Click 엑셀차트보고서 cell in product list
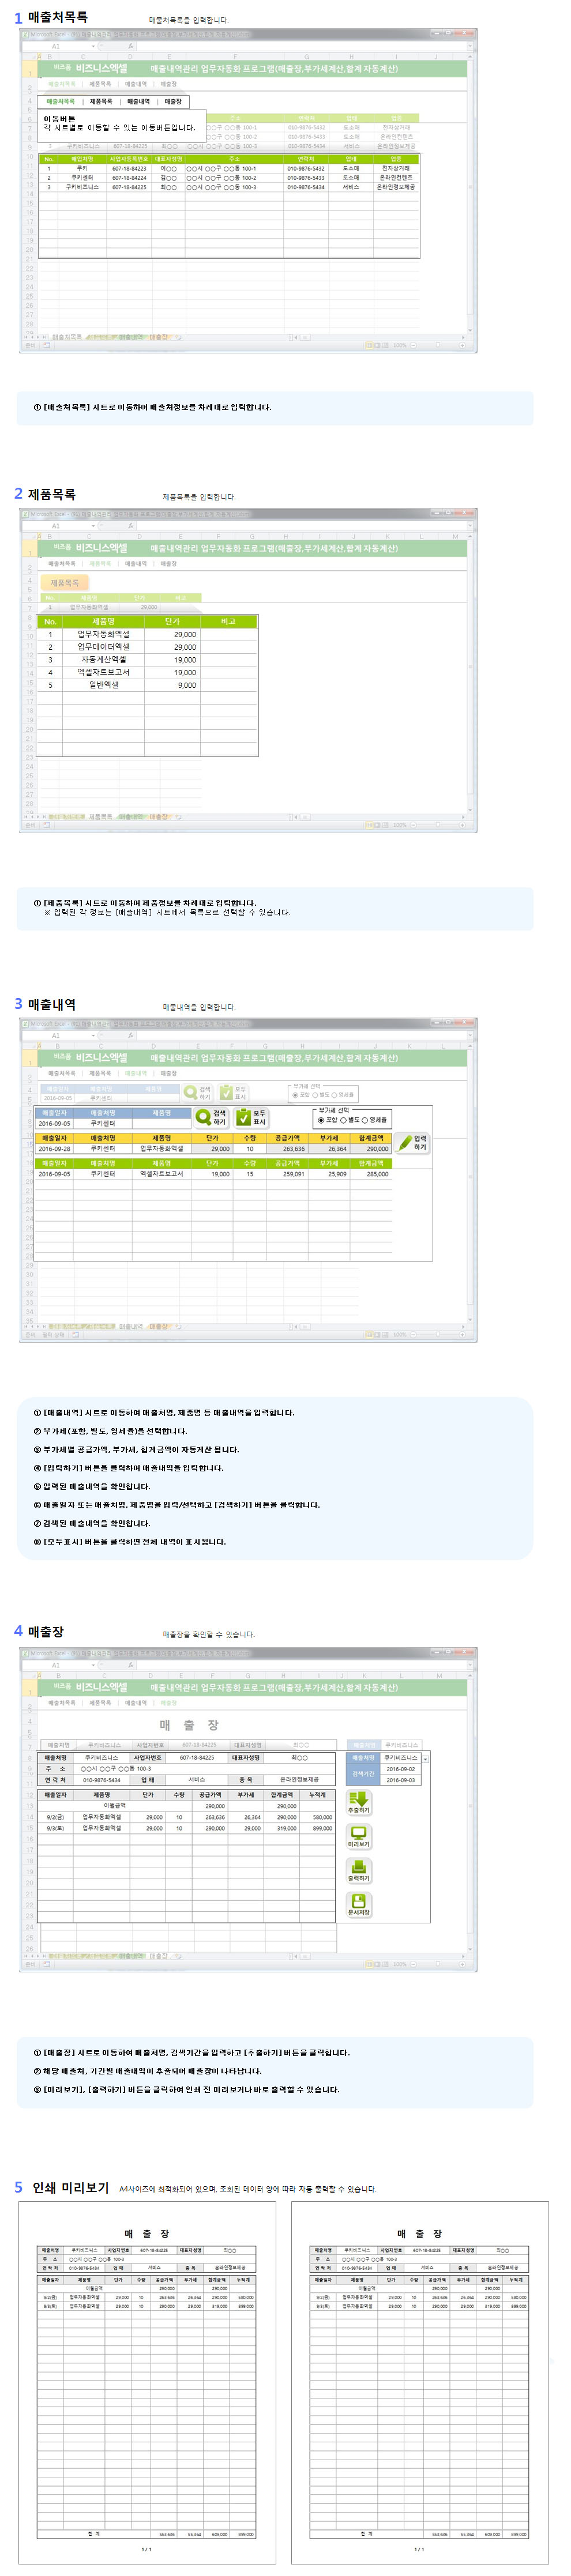This screenshot has height=2576, width=571. 104,673
